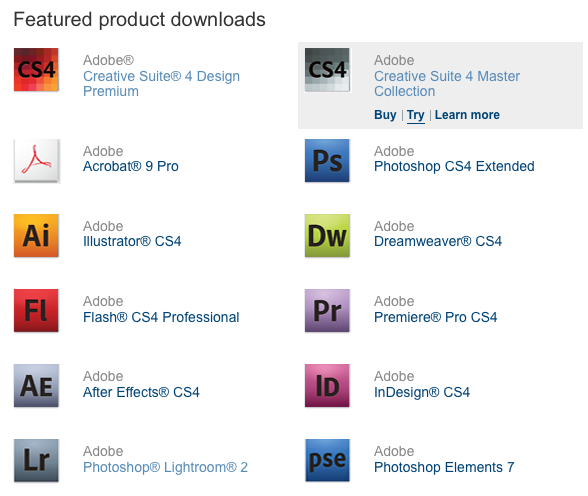Viewport: 588px width, 496px height.
Task: Click the Try link for Master Collection
Action: [x=416, y=115]
